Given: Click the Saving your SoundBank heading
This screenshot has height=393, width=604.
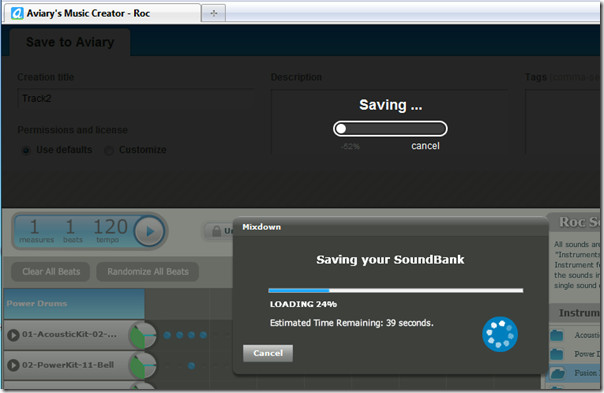Looking at the screenshot, I should [x=390, y=260].
